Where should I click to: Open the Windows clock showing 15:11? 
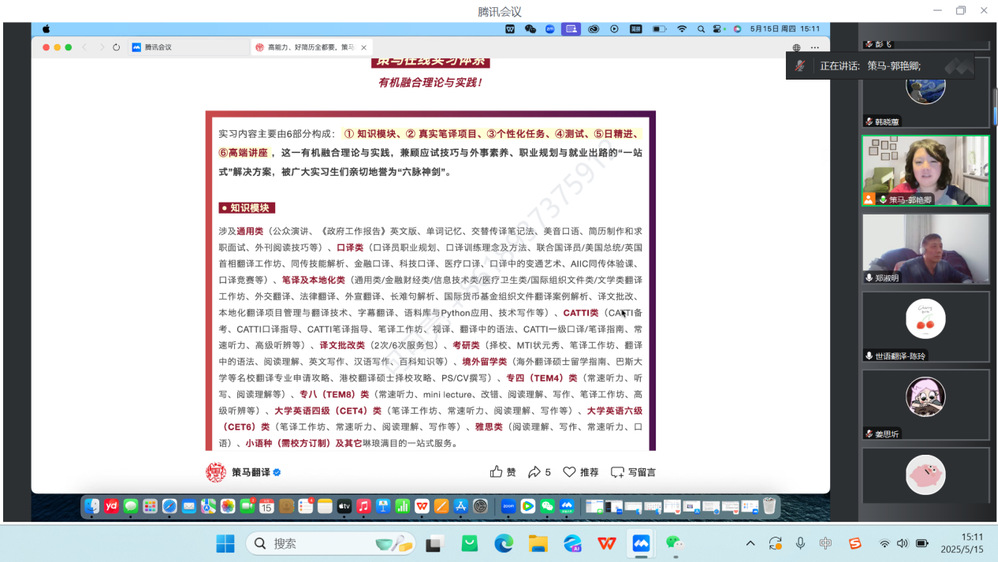point(962,543)
